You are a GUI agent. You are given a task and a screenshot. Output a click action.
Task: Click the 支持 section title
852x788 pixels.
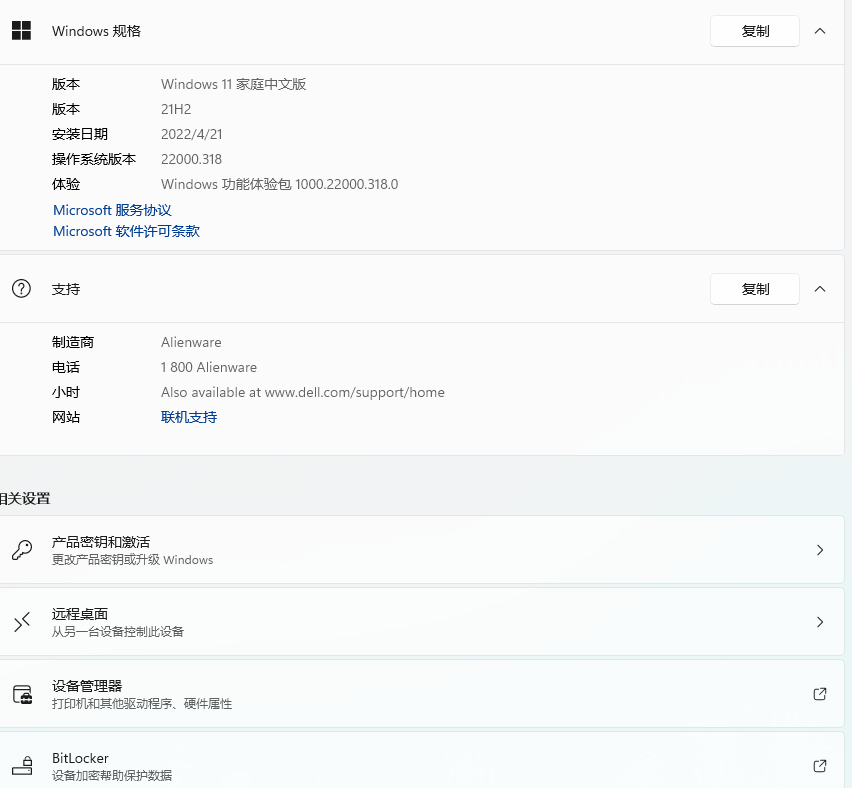[x=66, y=289]
